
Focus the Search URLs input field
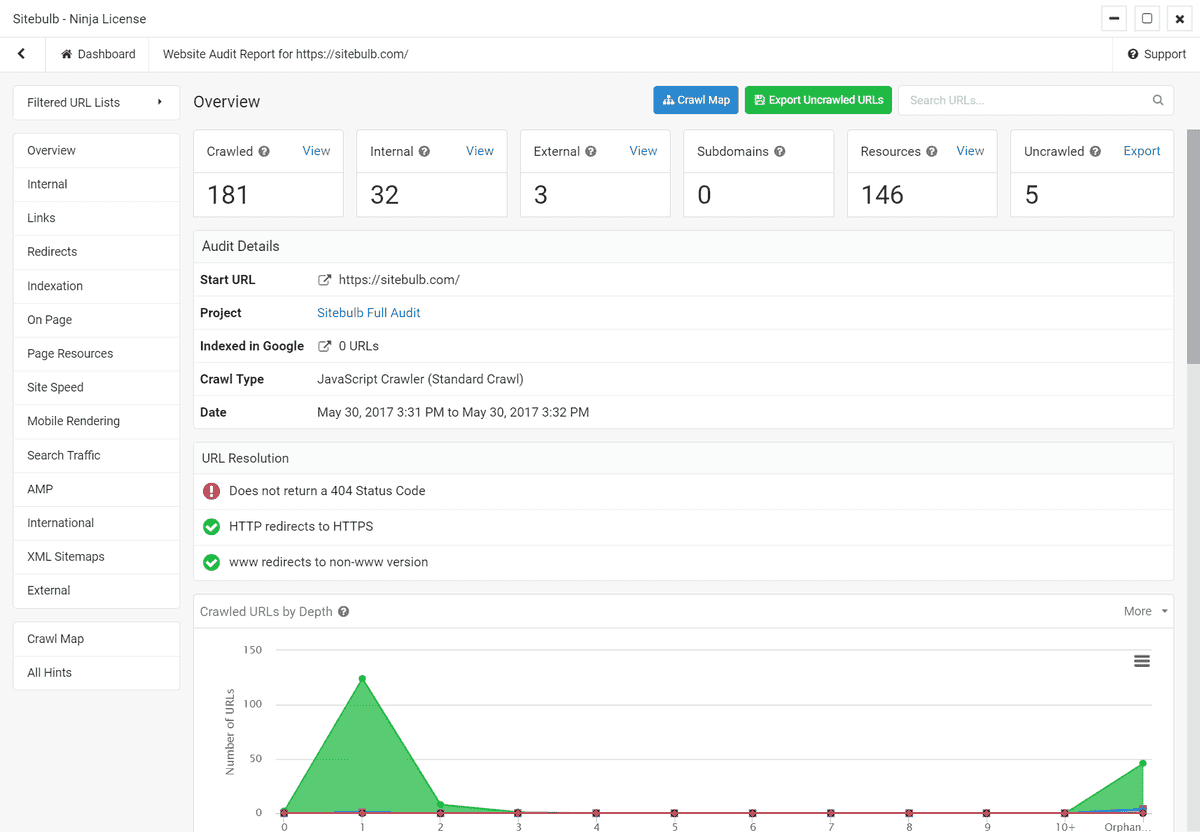click(x=1024, y=100)
